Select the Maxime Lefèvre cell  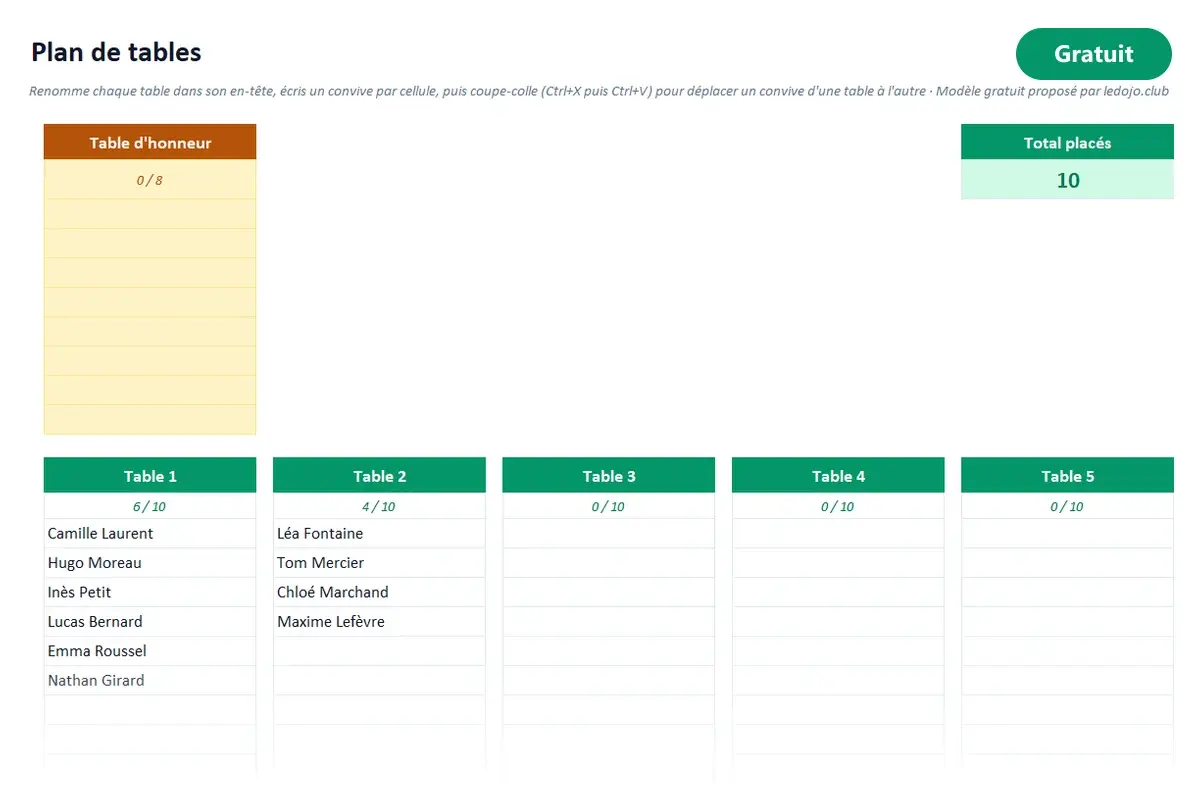(379, 622)
